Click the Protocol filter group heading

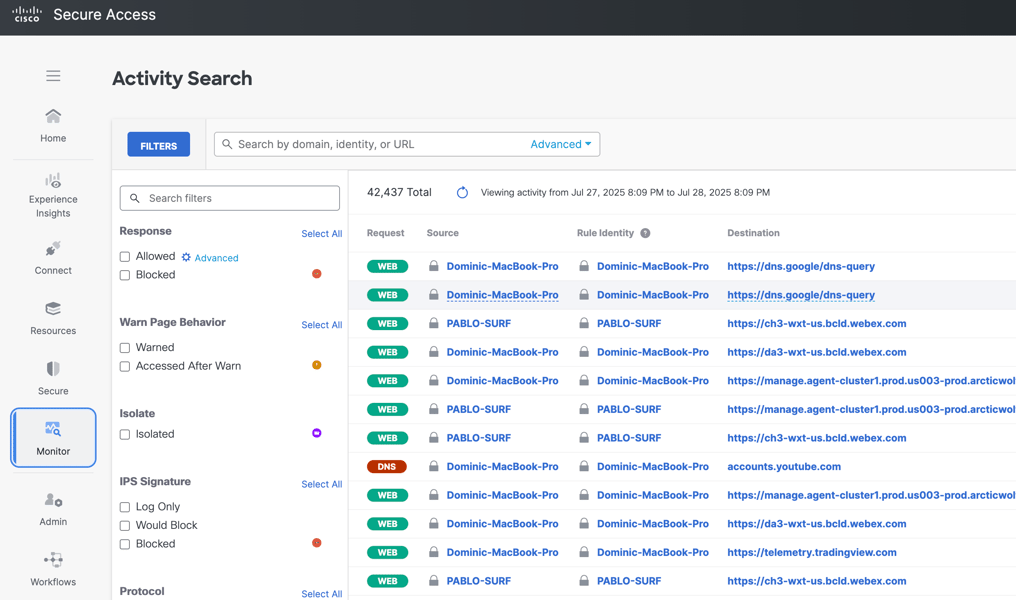coord(142,592)
